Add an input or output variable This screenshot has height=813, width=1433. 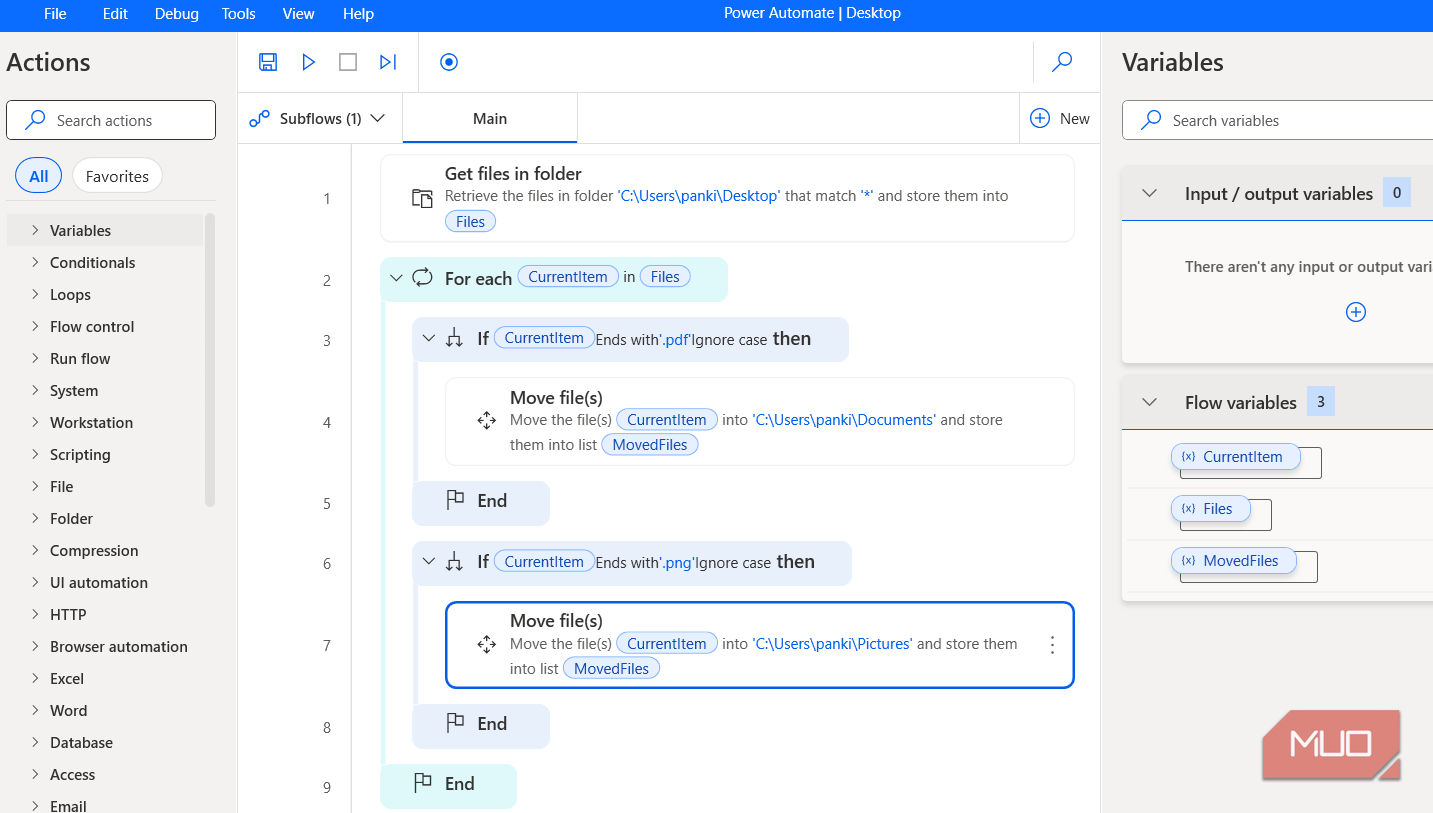point(1356,312)
